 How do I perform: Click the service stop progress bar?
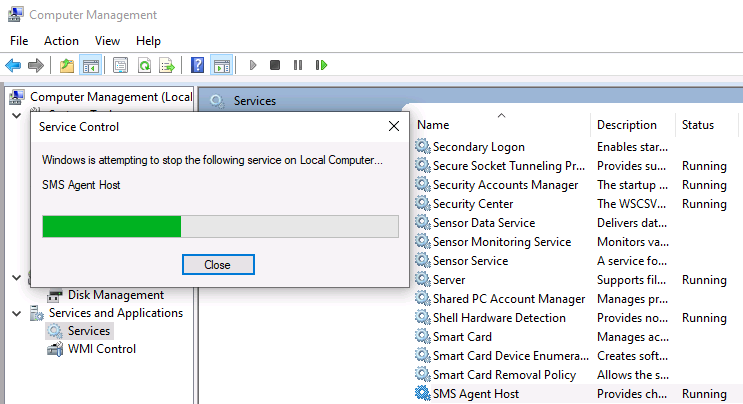click(220, 226)
